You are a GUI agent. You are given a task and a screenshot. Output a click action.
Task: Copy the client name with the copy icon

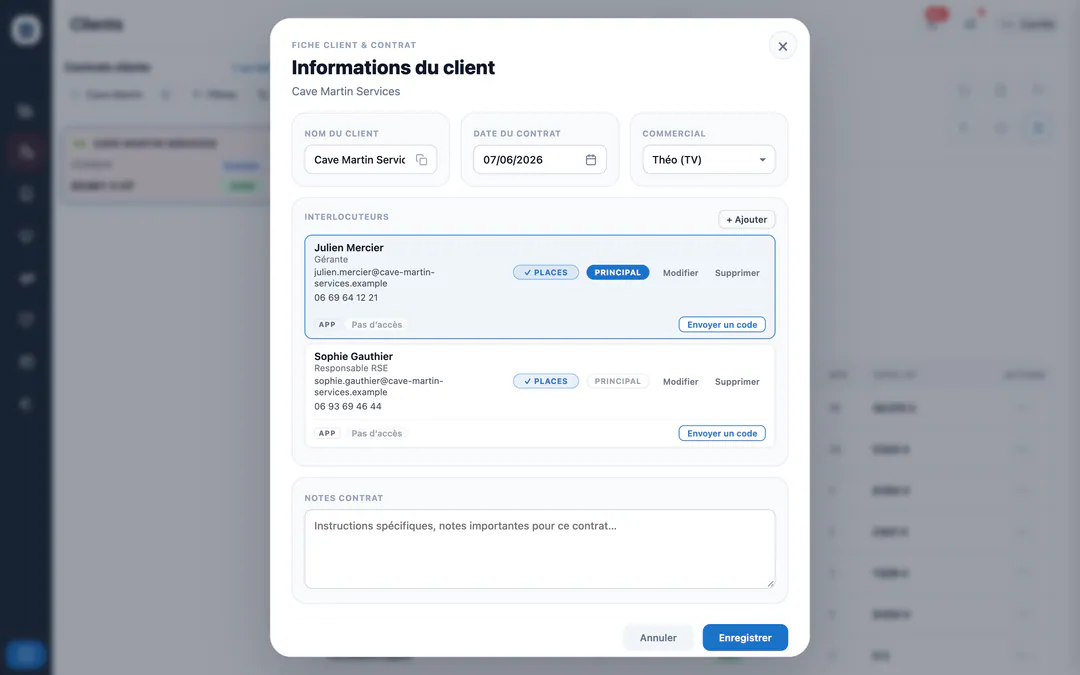point(422,160)
